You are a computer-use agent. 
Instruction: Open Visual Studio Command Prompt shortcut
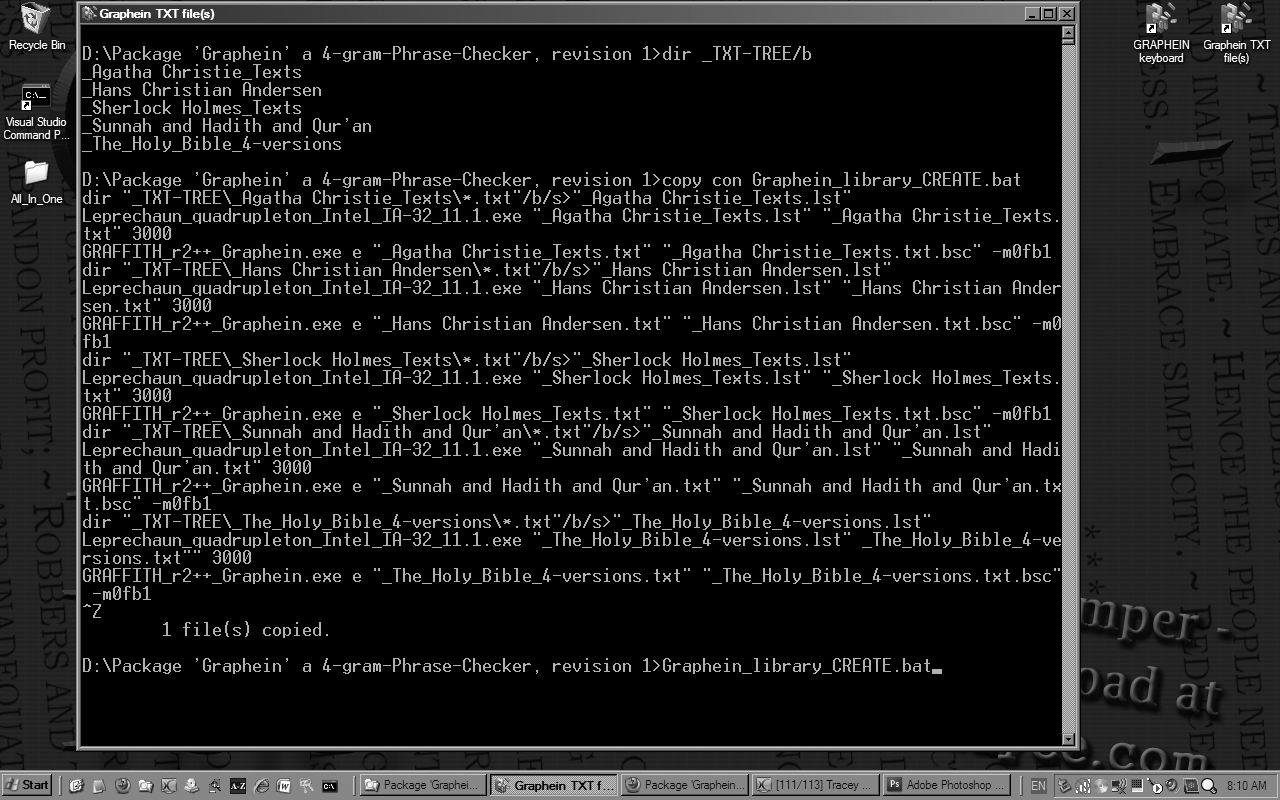click(x=36, y=113)
